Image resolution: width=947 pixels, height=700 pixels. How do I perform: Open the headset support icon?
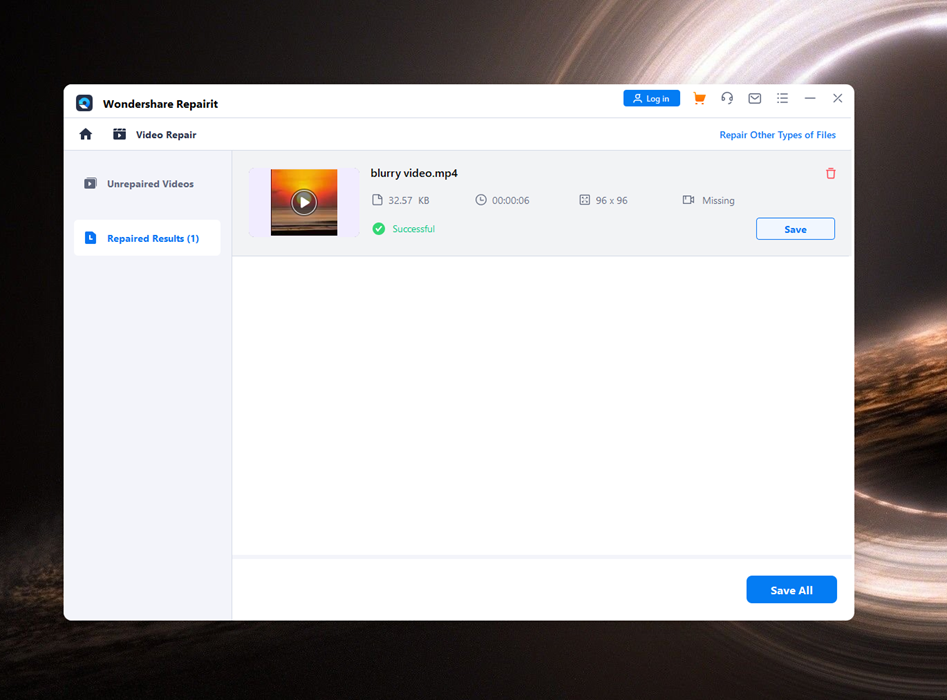tap(727, 98)
